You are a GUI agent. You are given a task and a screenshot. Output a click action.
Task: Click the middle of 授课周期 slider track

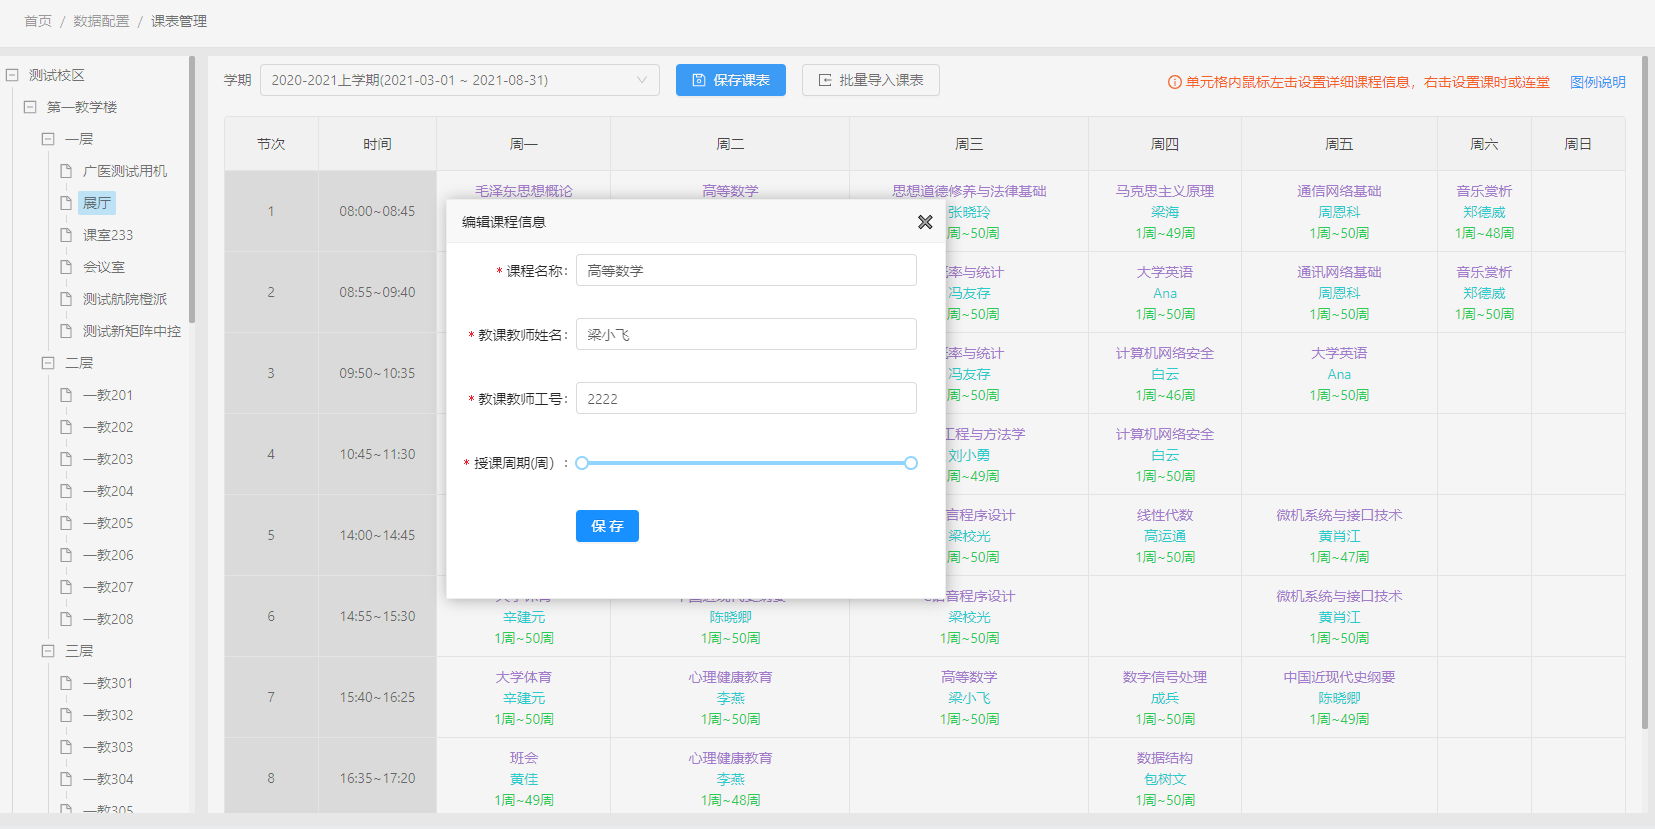(746, 463)
